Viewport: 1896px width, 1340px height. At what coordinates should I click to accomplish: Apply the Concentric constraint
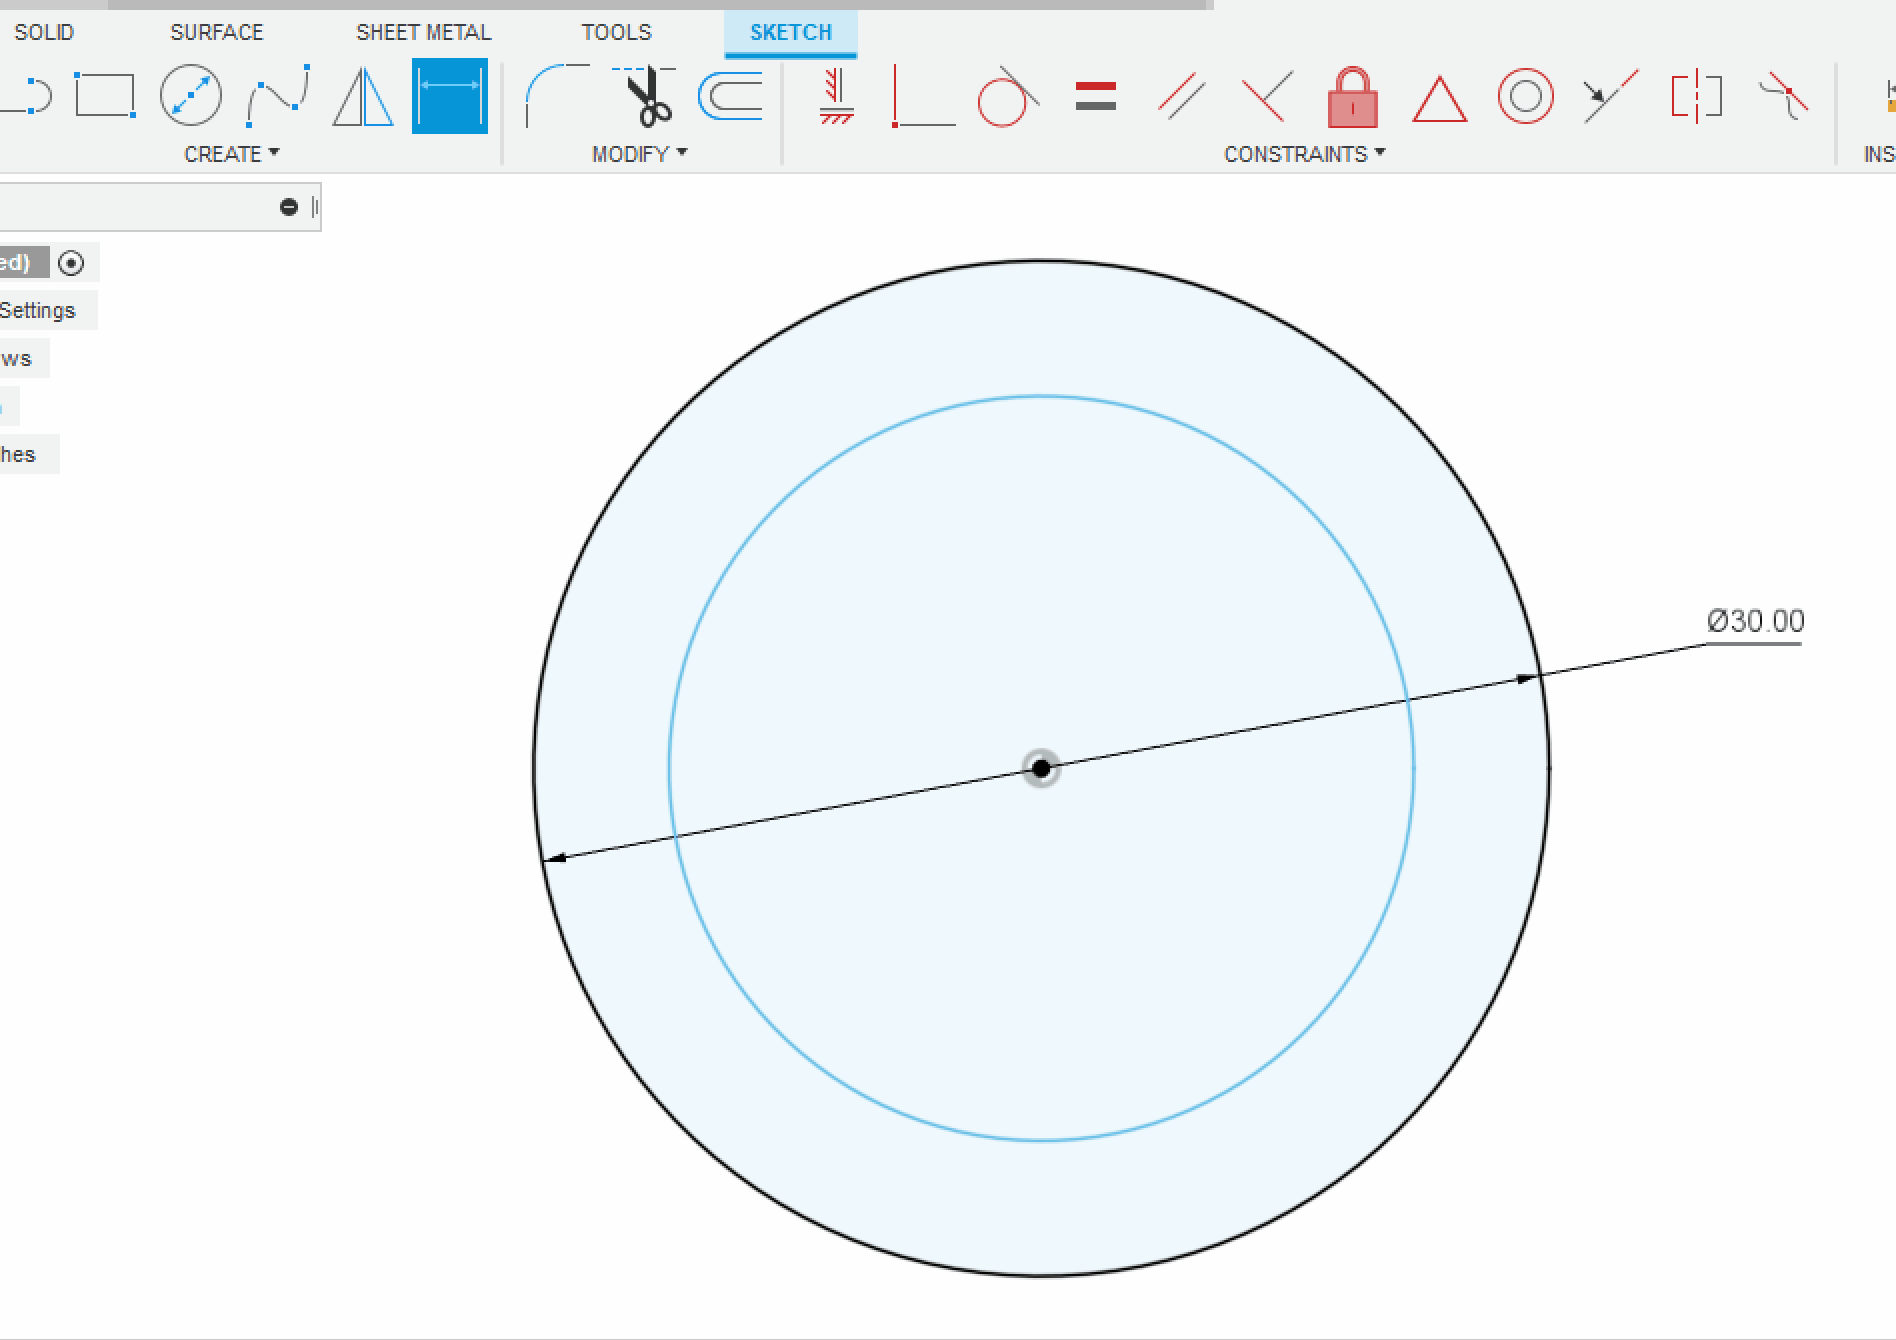[x=1525, y=97]
